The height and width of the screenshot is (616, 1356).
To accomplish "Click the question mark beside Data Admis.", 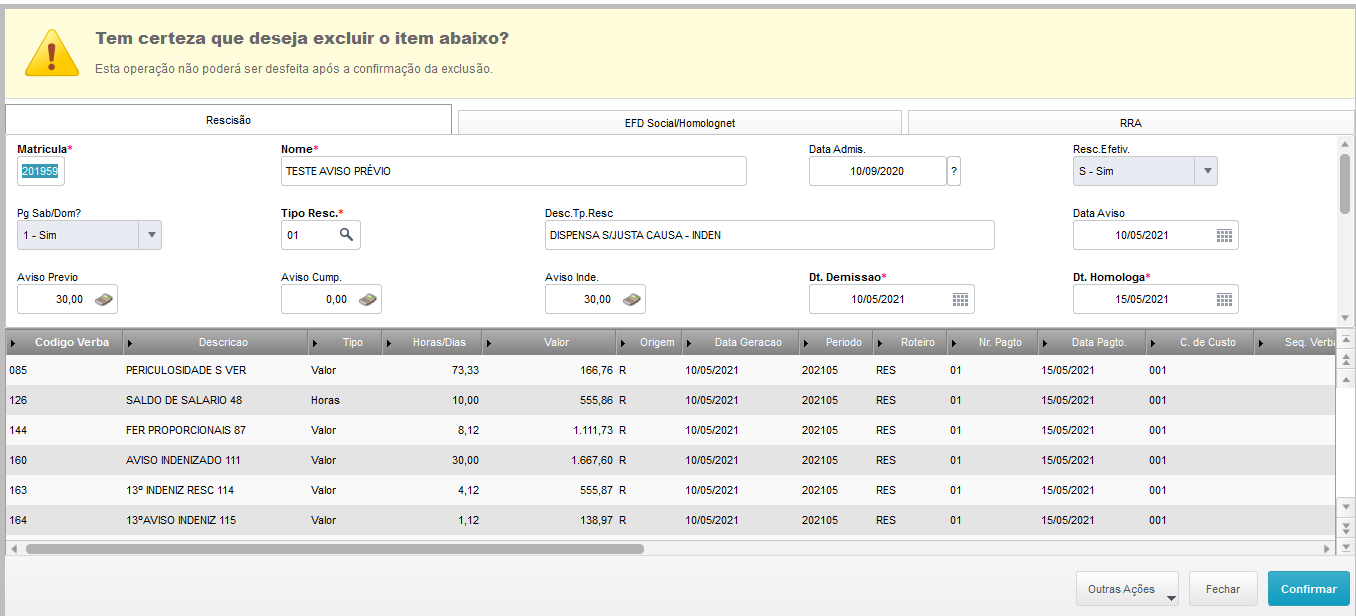I will click(x=954, y=171).
